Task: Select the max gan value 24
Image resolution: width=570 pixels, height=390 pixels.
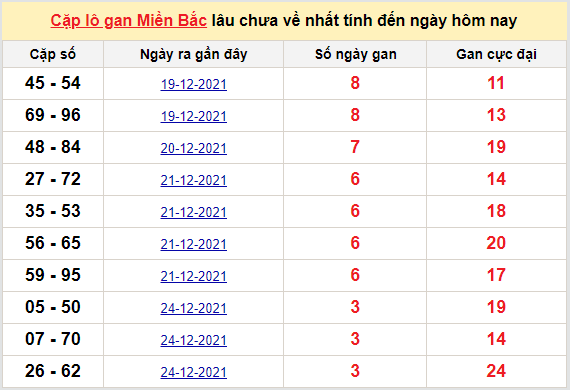Action: pos(496,371)
